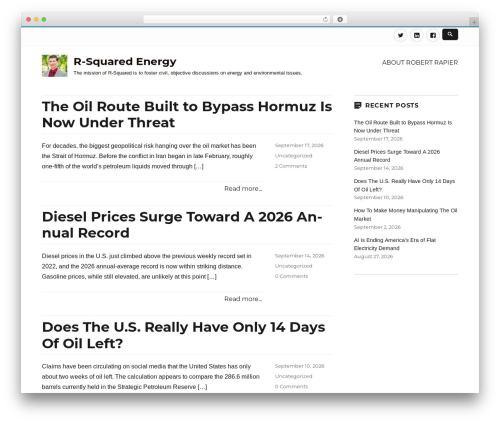
Task: Open sidebar recent post about Hormuz oil route
Action: (x=403, y=127)
